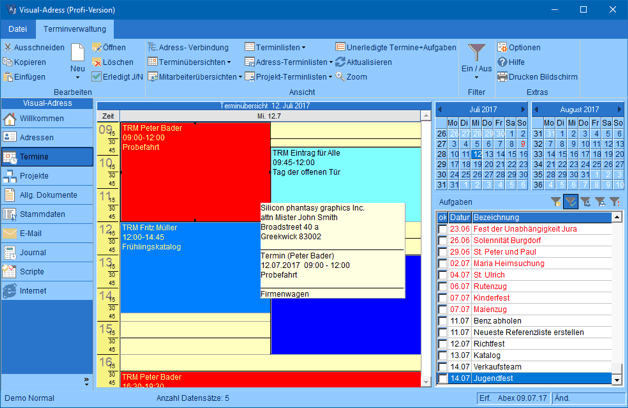Viewport: 628px width, 408px height.
Task: Check box for Verkaufsteam task
Action: click(x=442, y=367)
